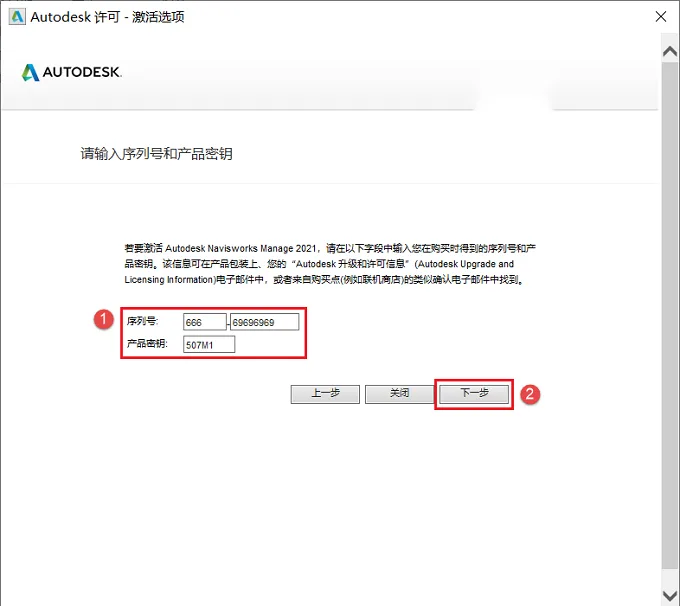Click the 产品密钥 label
680x606 pixels.
147,344
